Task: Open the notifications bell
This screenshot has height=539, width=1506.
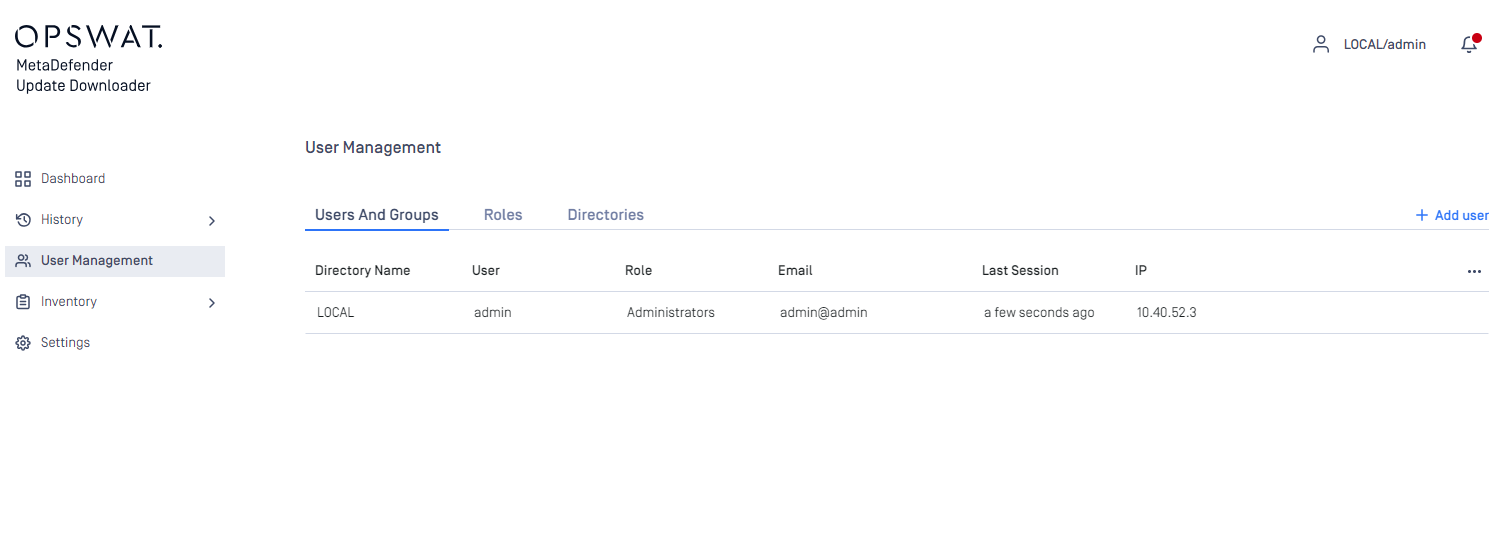Action: click(x=1469, y=44)
